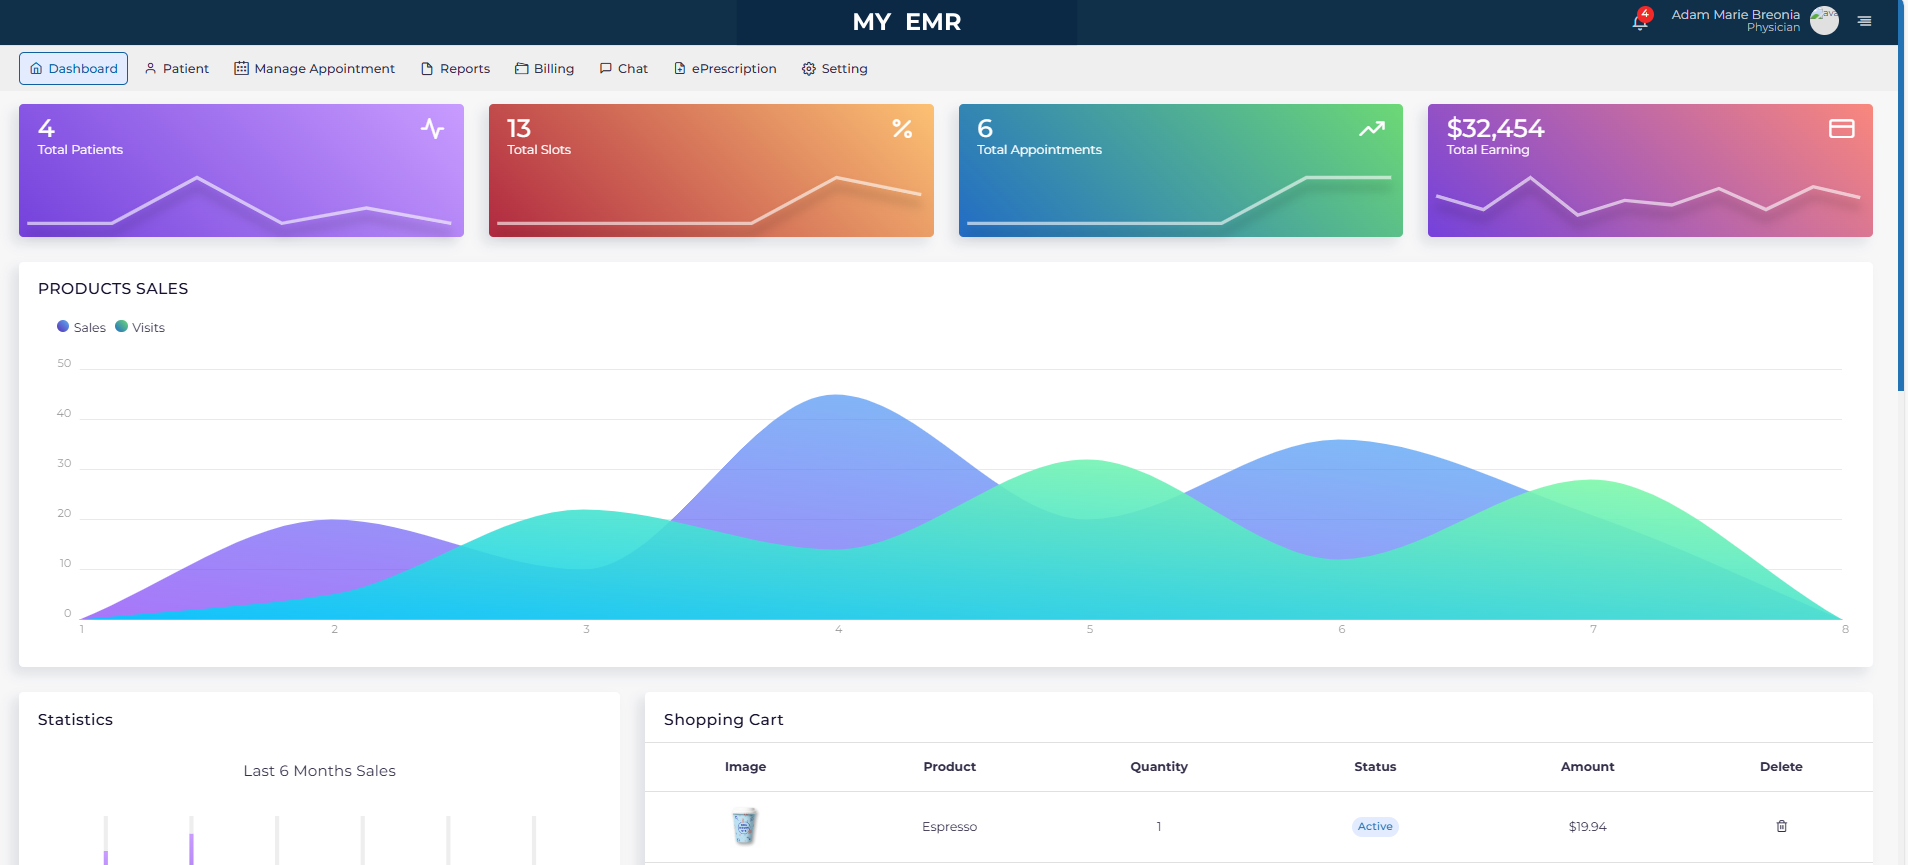Open the Reports menu item
Viewport: 1908px width, 865px height.
455,69
